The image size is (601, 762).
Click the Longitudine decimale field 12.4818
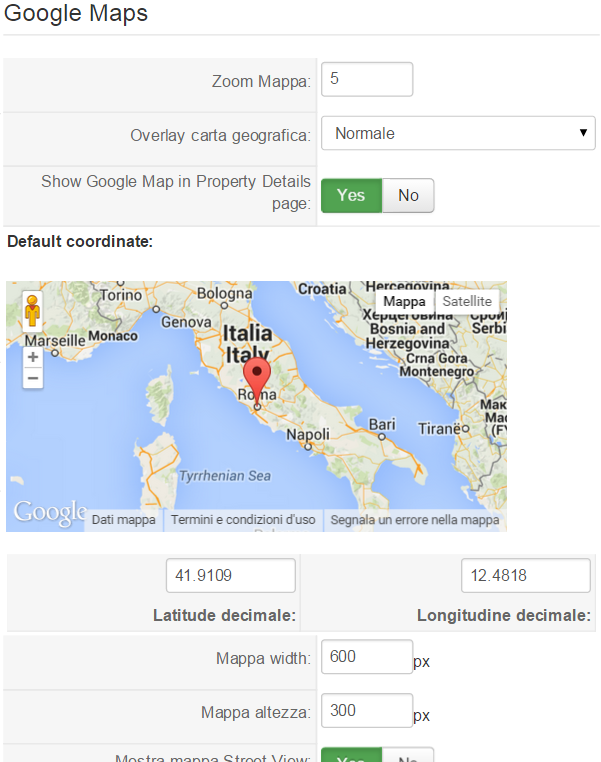(526, 575)
